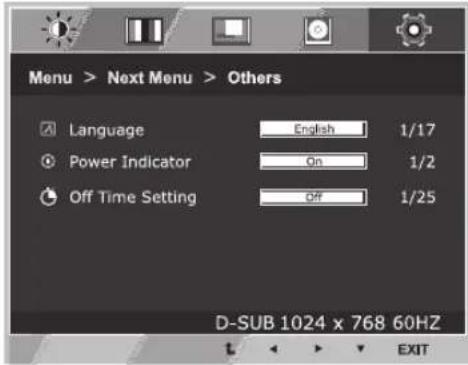Screen dimensions: 468x365
Task: Click the D-SUB 1024 x 768 60HZ status text
Action: 328,323
